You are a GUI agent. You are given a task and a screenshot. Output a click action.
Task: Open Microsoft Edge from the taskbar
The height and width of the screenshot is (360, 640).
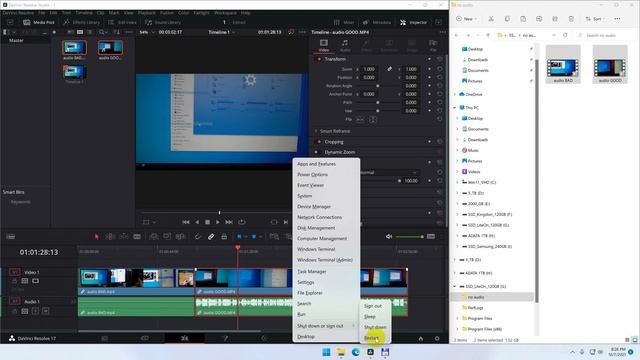click(x=356, y=352)
